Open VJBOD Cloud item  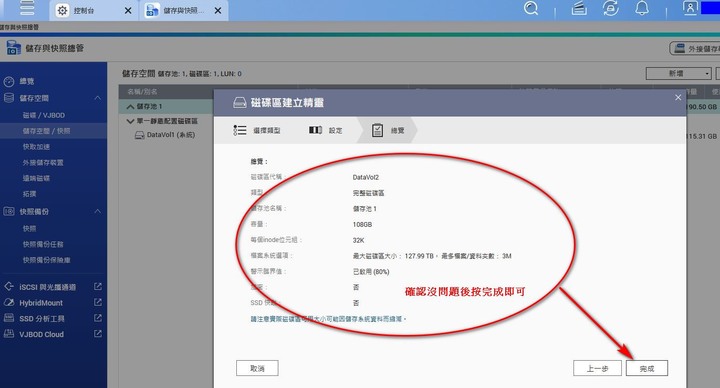41,334
